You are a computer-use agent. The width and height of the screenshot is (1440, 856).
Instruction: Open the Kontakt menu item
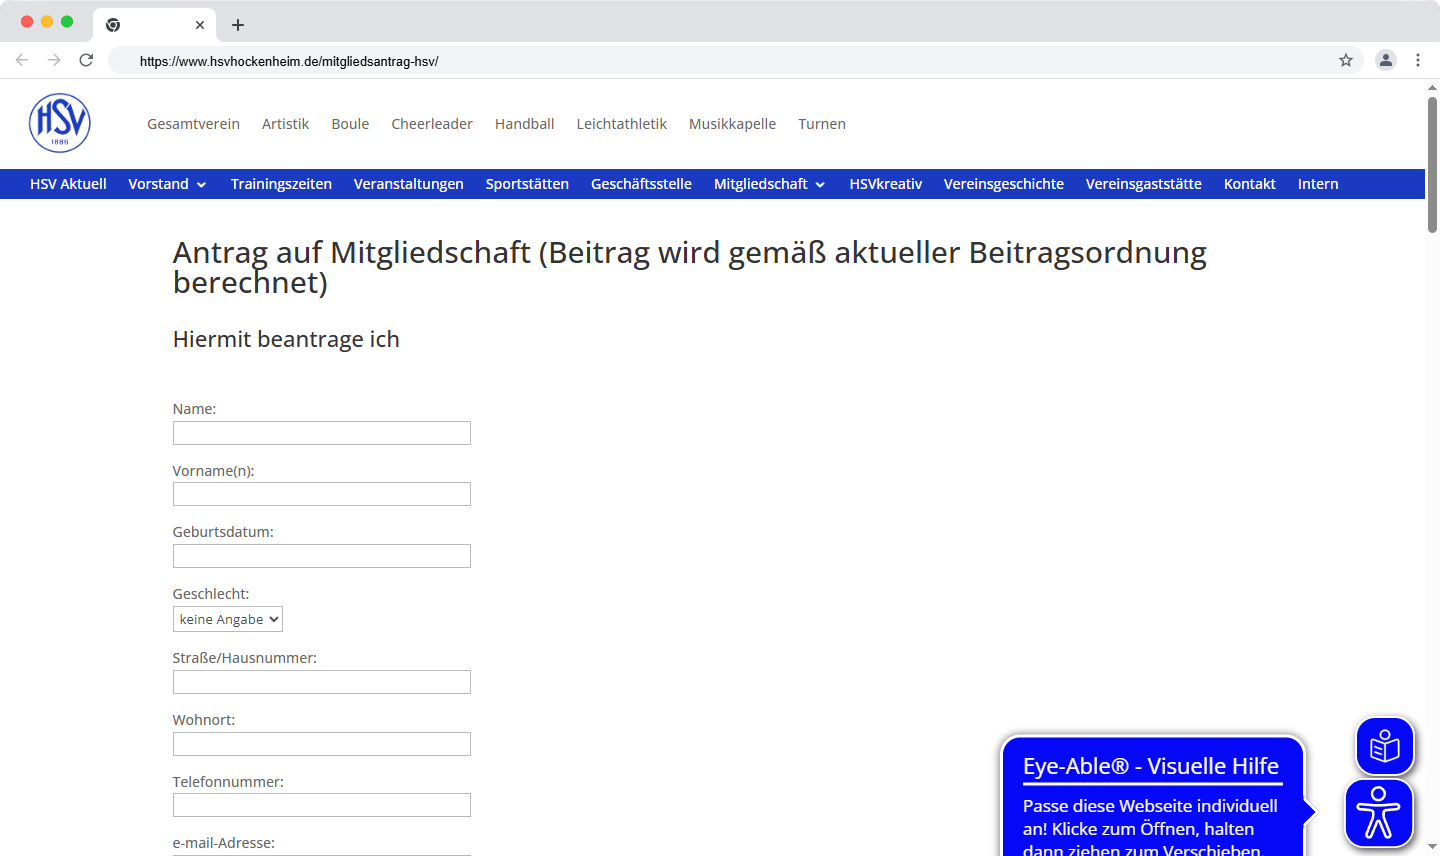click(1249, 184)
